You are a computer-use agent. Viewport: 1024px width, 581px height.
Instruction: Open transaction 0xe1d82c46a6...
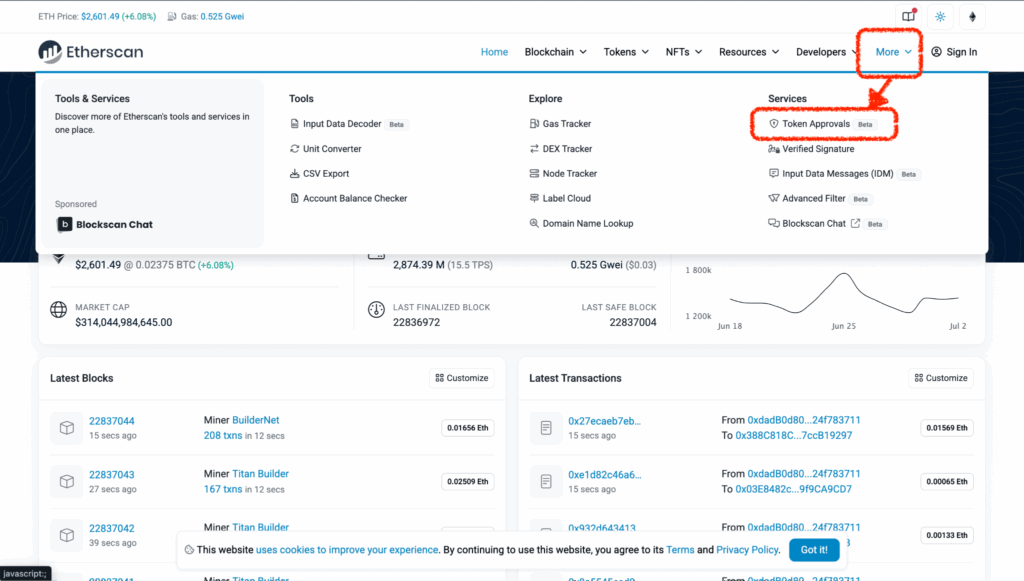[605, 475]
